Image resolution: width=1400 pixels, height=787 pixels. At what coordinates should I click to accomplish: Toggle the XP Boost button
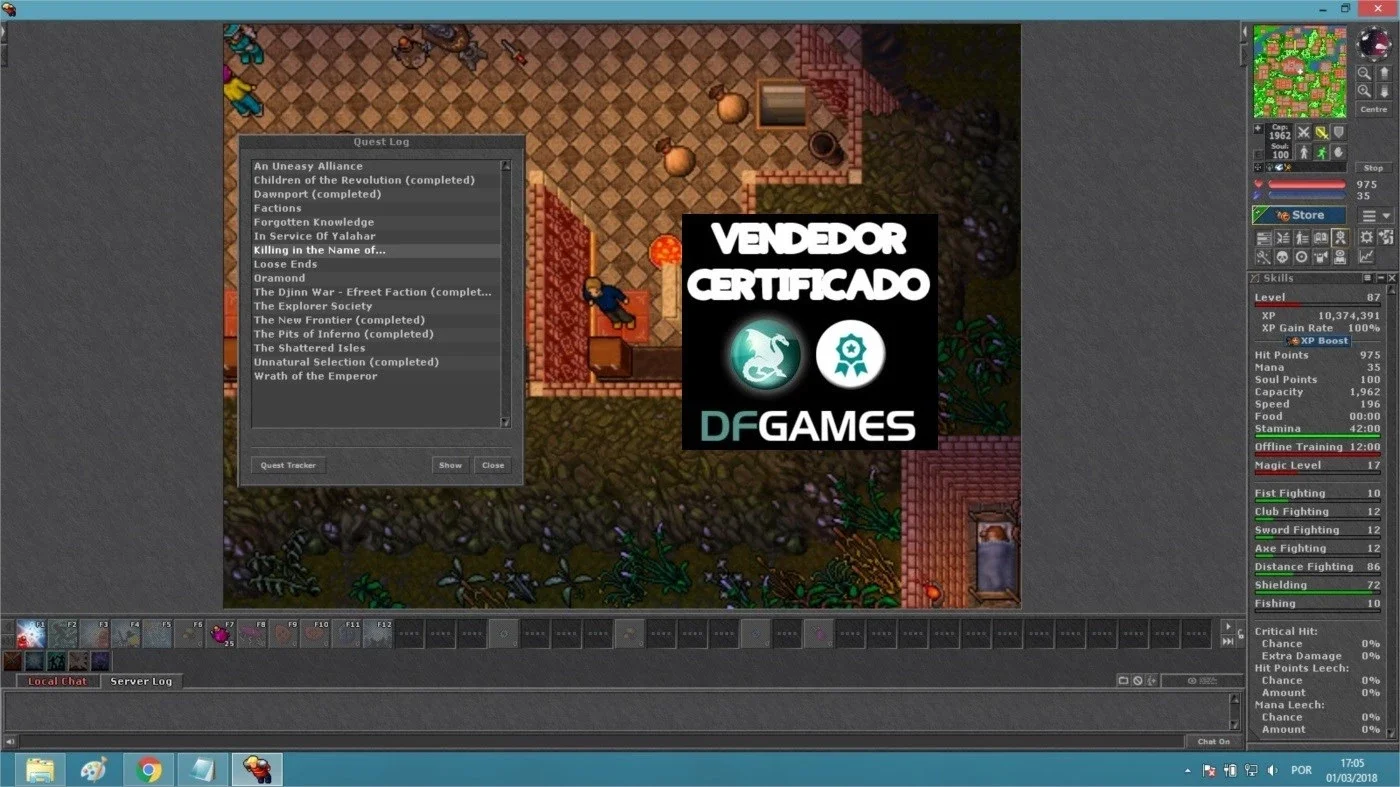coord(1318,341)
